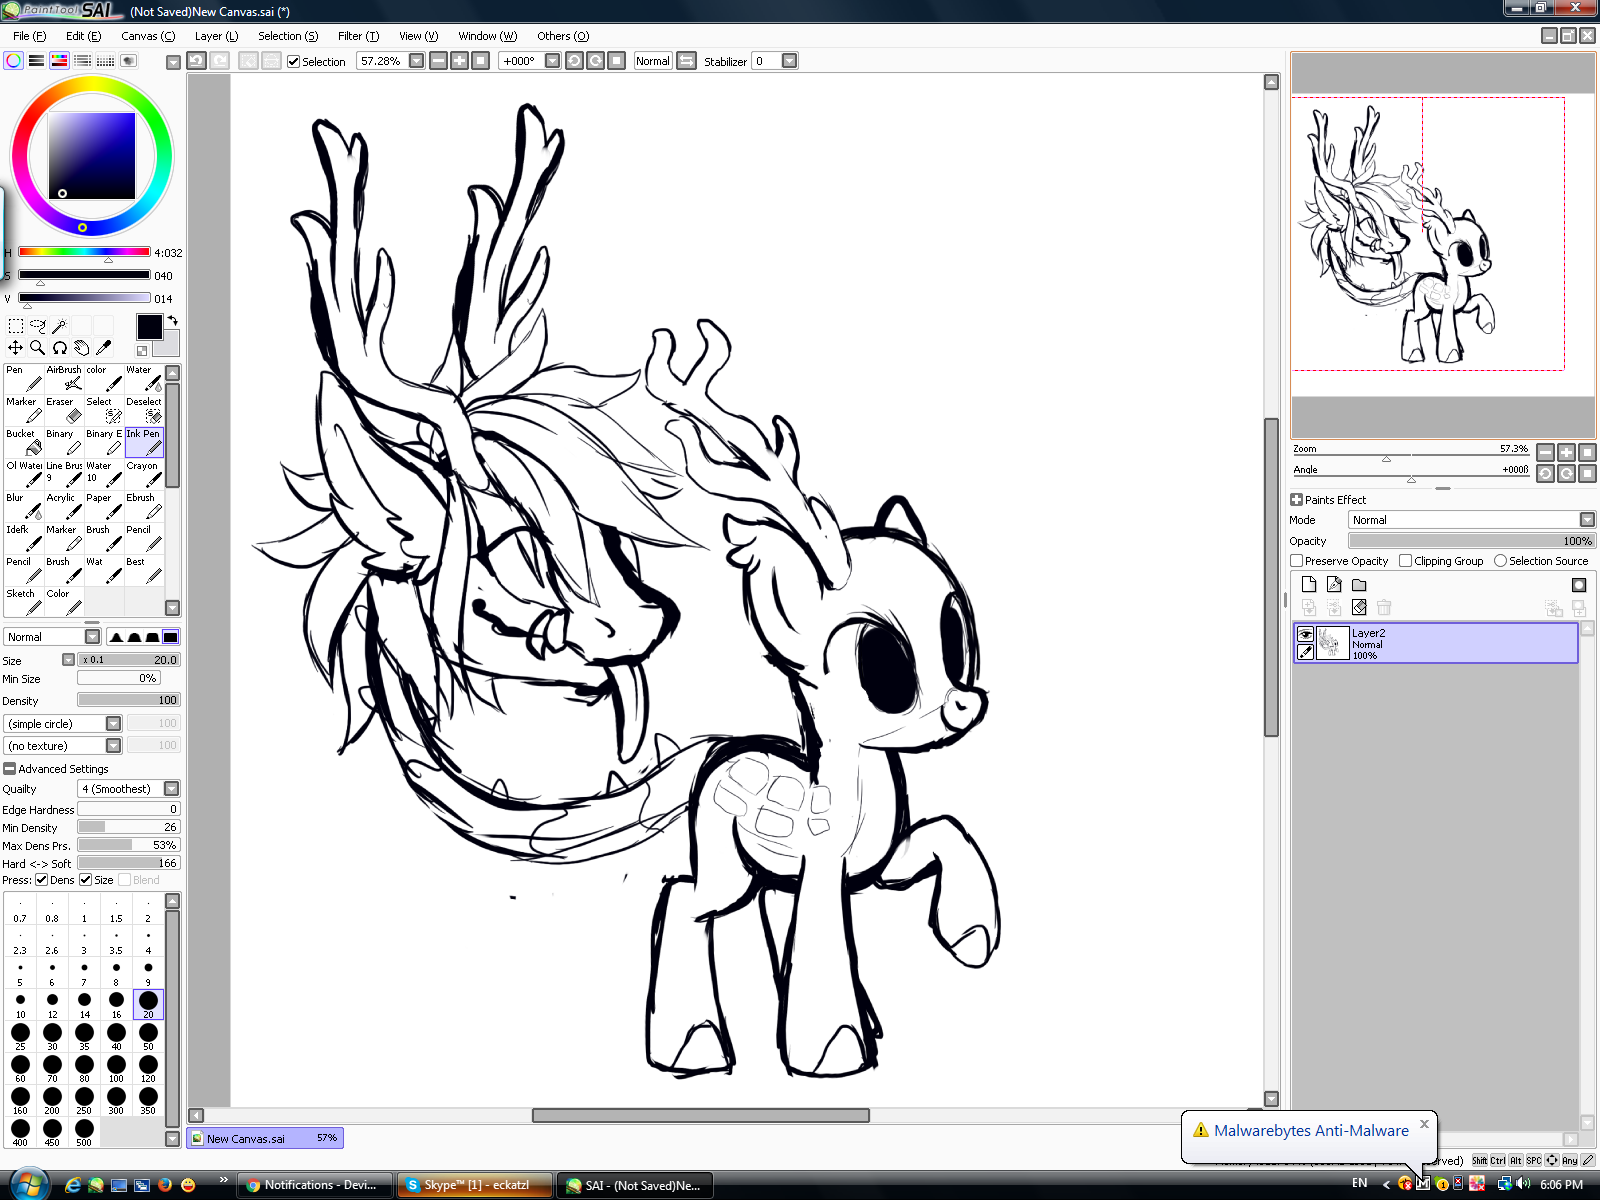Open the rotation angle dropdown
The image size is (1600, 1200).
point(552,61)
